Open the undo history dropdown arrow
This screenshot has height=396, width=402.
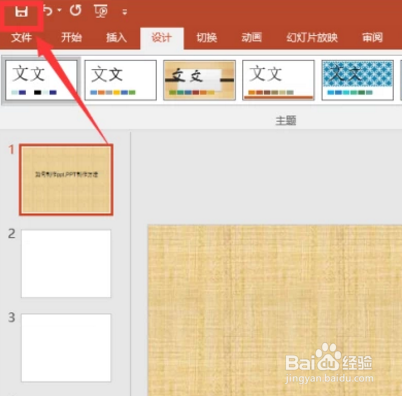tap(59, 11)
